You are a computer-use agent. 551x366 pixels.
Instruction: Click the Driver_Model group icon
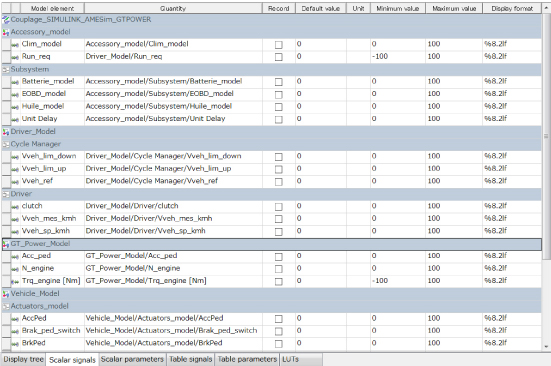tap(6, 132)
